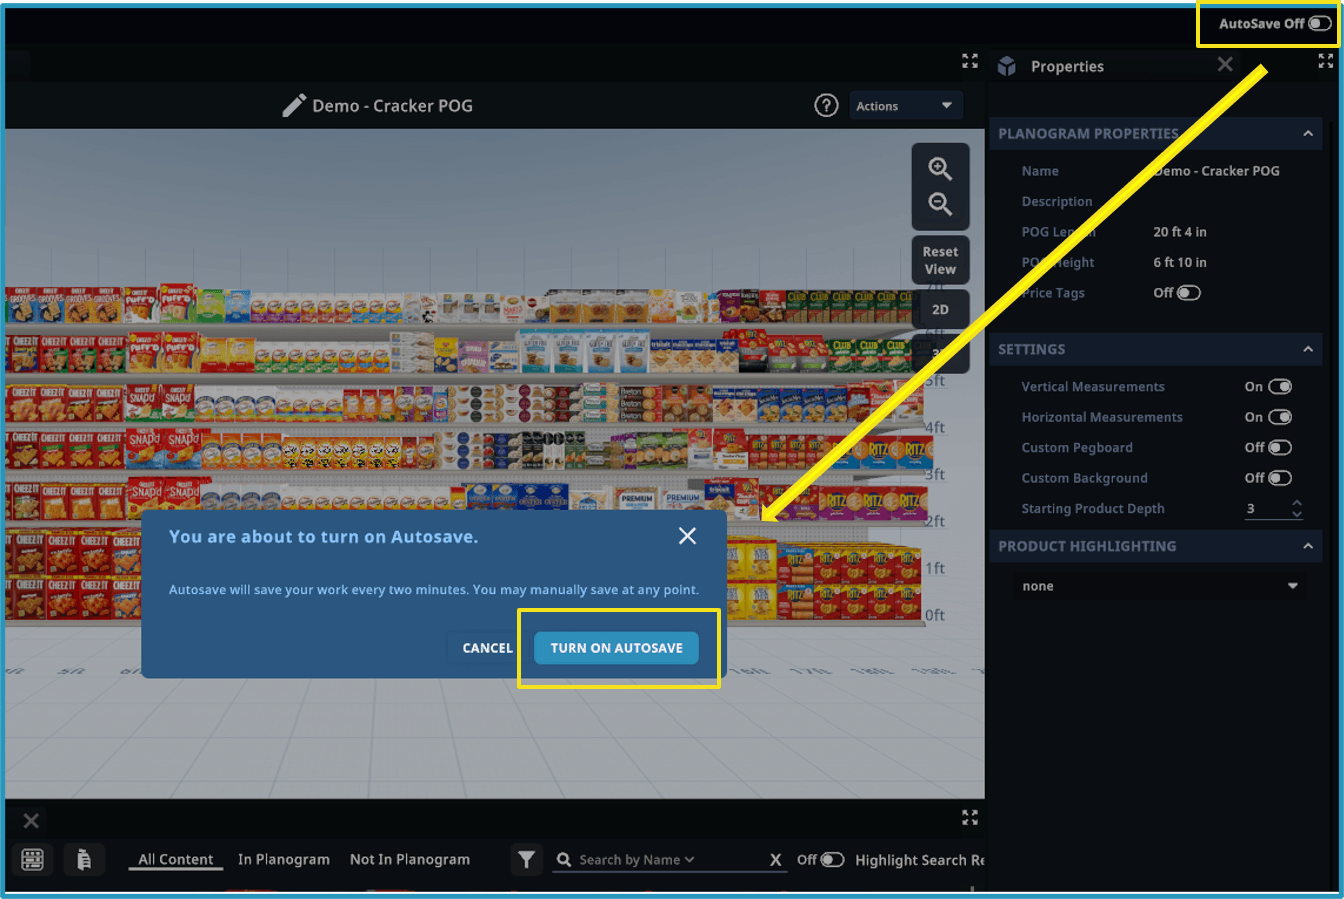Click the filter funnel icon
The image size is (1344, 899).
click(526, 859)
